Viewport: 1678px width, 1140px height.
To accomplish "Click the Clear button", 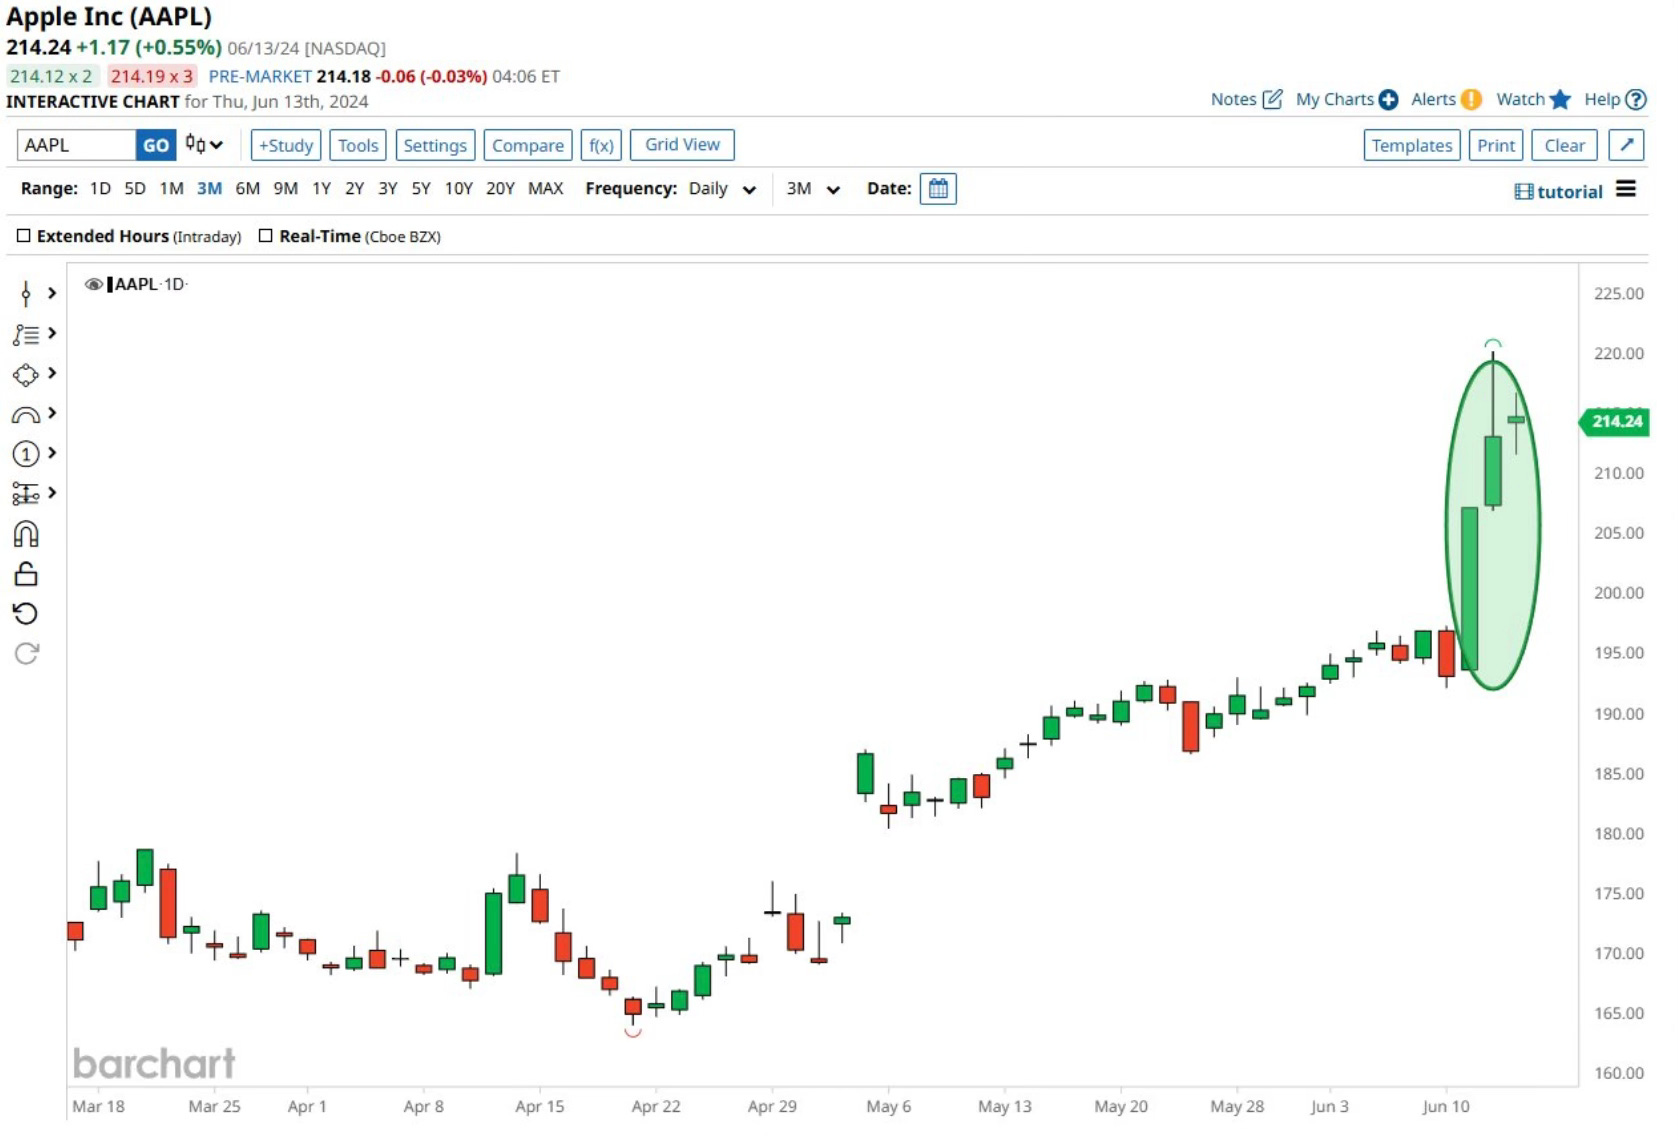I will 1564,145.
